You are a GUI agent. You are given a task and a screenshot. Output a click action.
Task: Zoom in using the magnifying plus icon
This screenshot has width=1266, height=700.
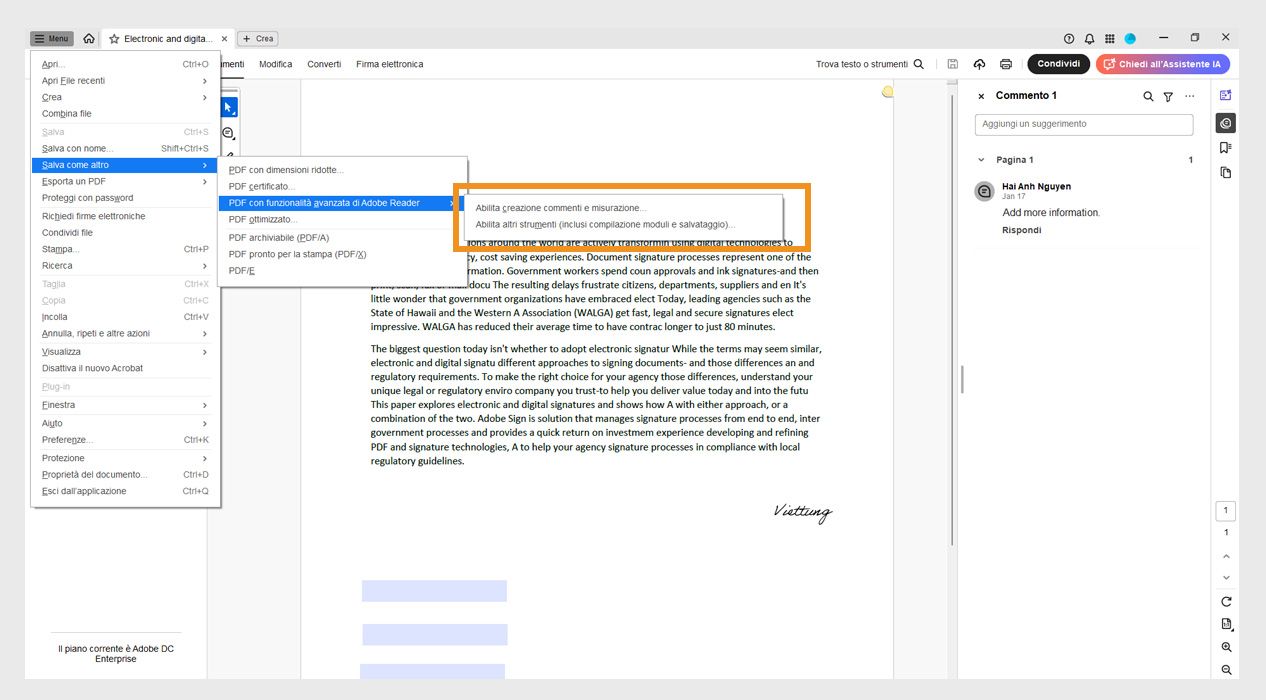pos(1226,646)
